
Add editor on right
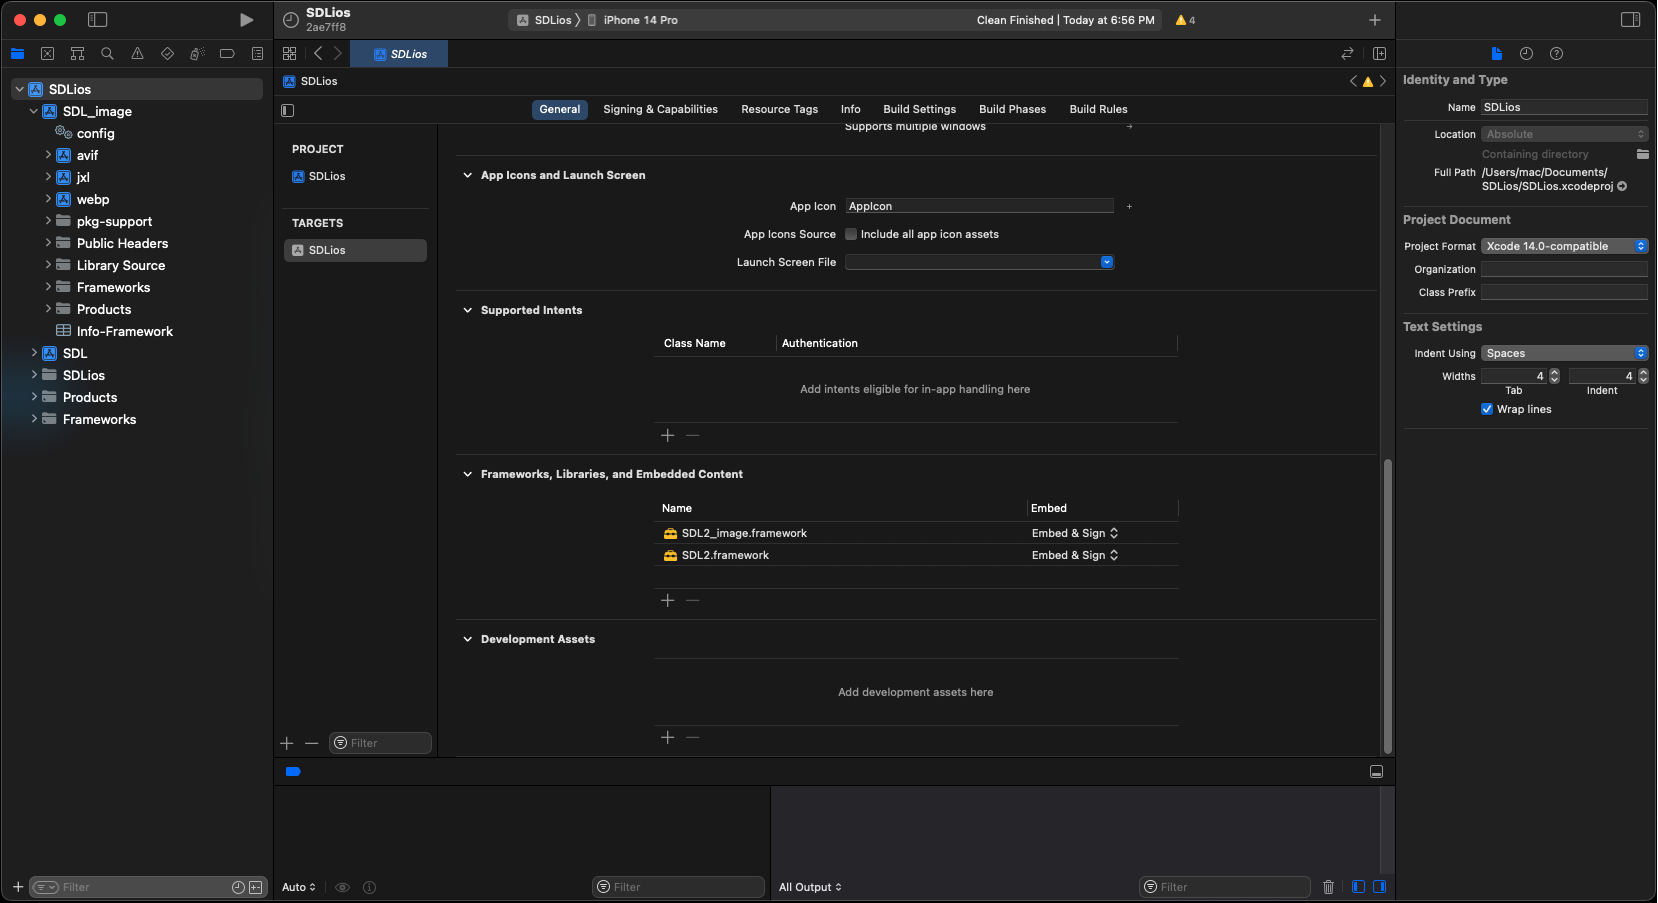point(1379,54)
